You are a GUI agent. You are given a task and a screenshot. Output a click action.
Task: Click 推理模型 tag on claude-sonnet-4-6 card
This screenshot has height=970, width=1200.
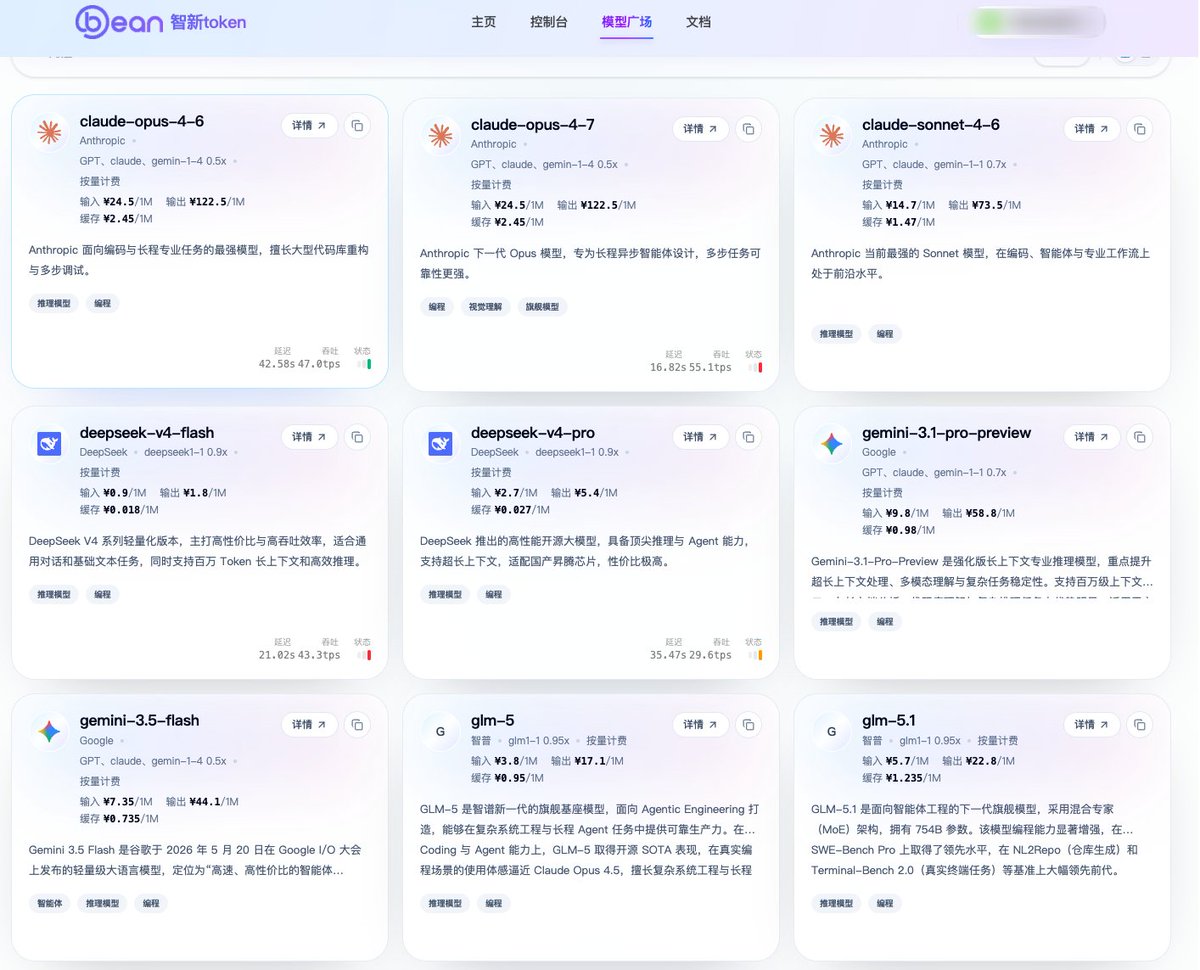(837, 334)
